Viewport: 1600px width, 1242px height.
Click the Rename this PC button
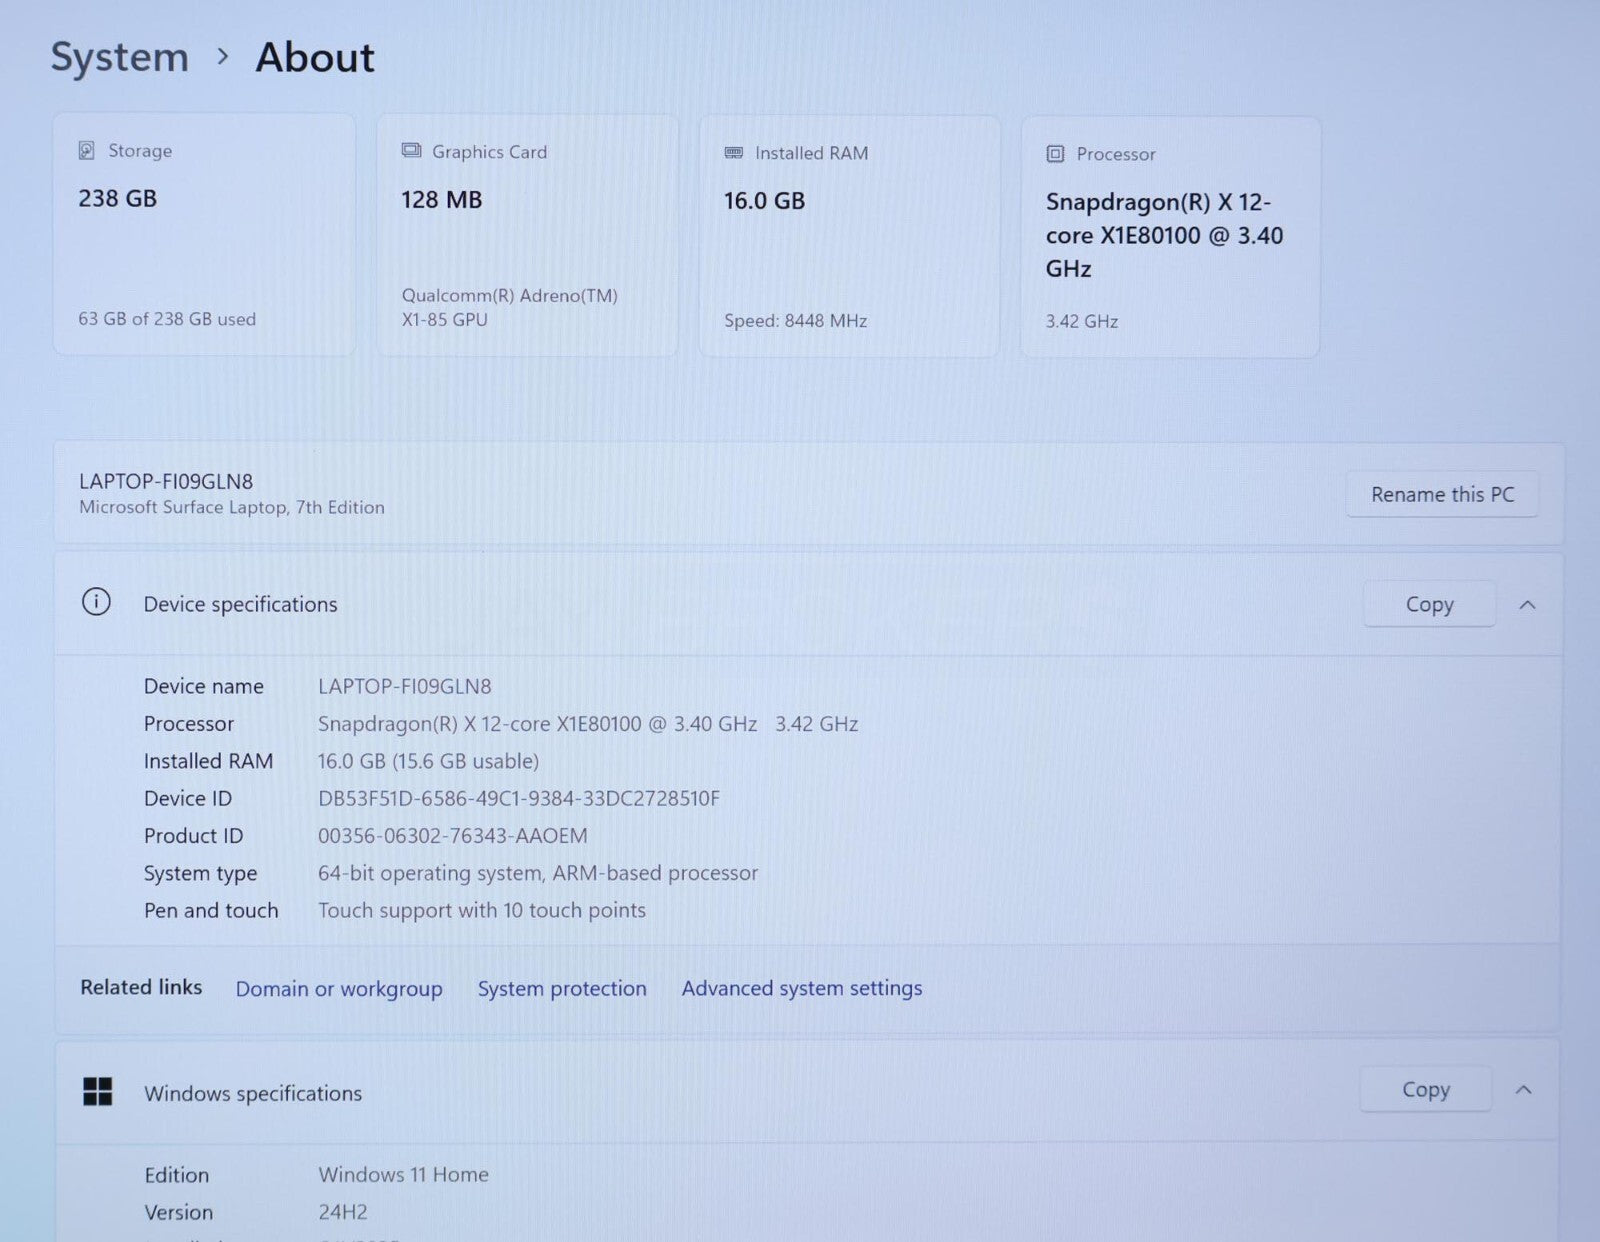(1442, 494)
